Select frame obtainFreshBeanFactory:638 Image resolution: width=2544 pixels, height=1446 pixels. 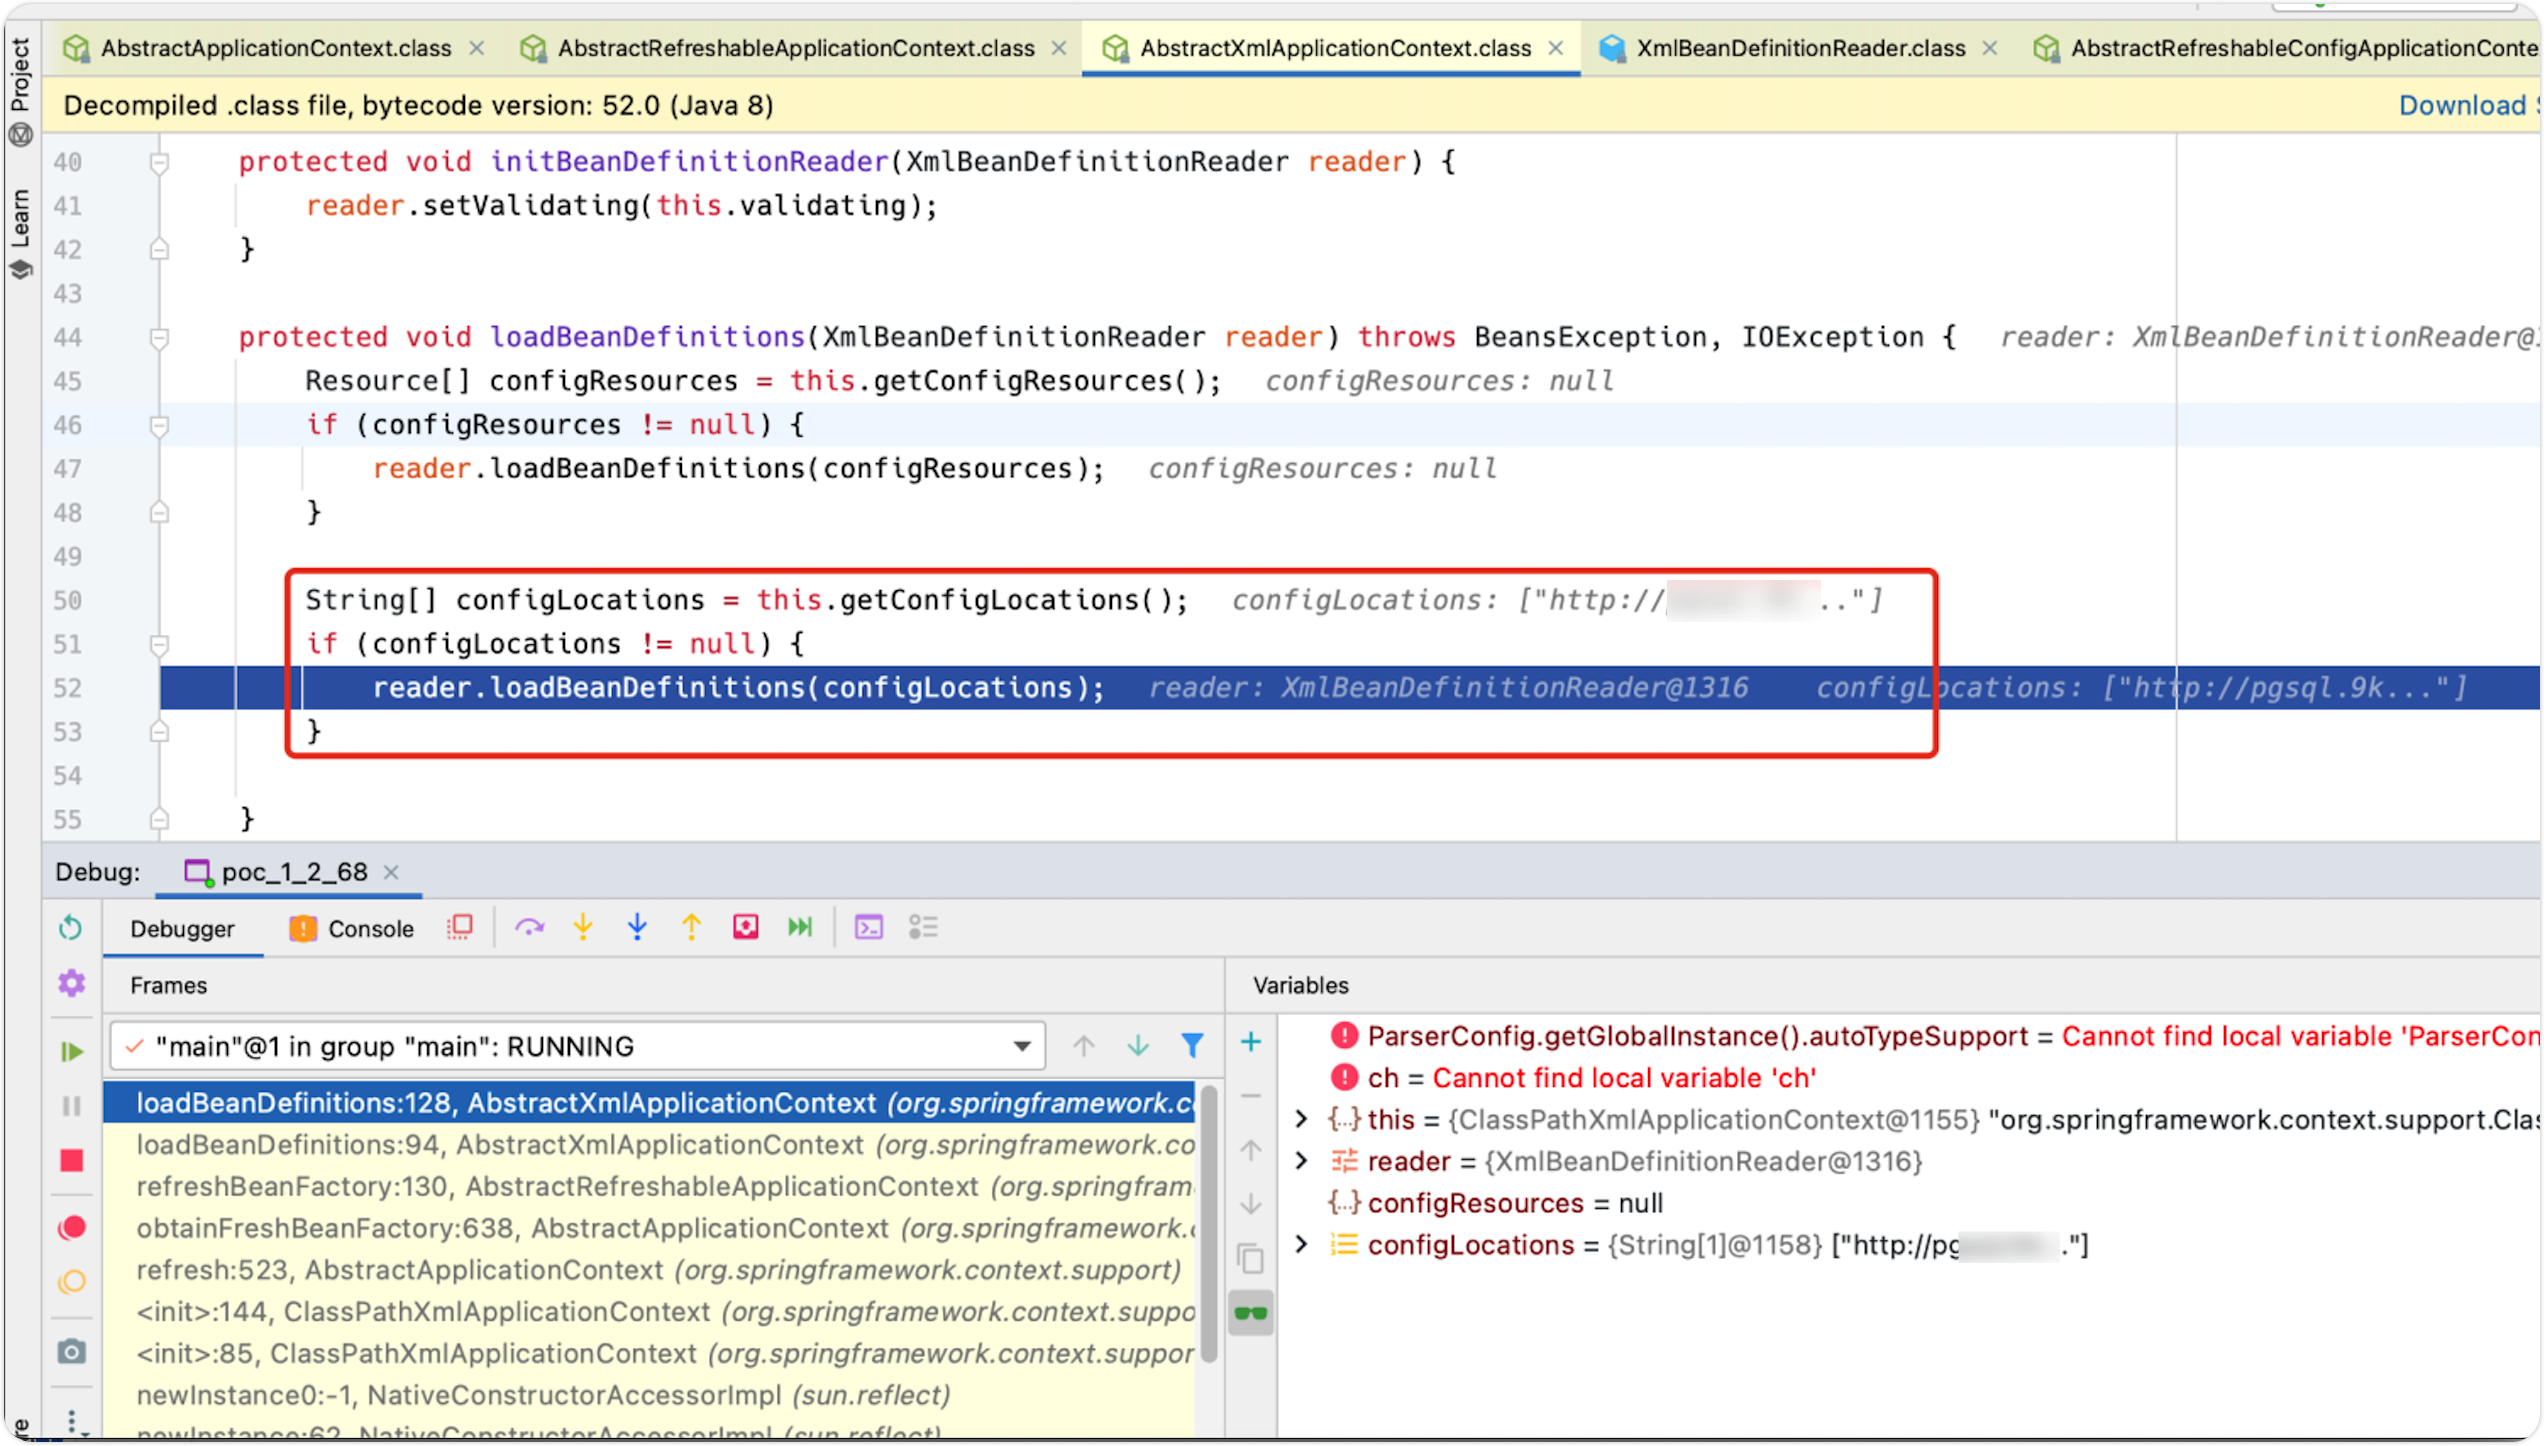click(650, 1229)
